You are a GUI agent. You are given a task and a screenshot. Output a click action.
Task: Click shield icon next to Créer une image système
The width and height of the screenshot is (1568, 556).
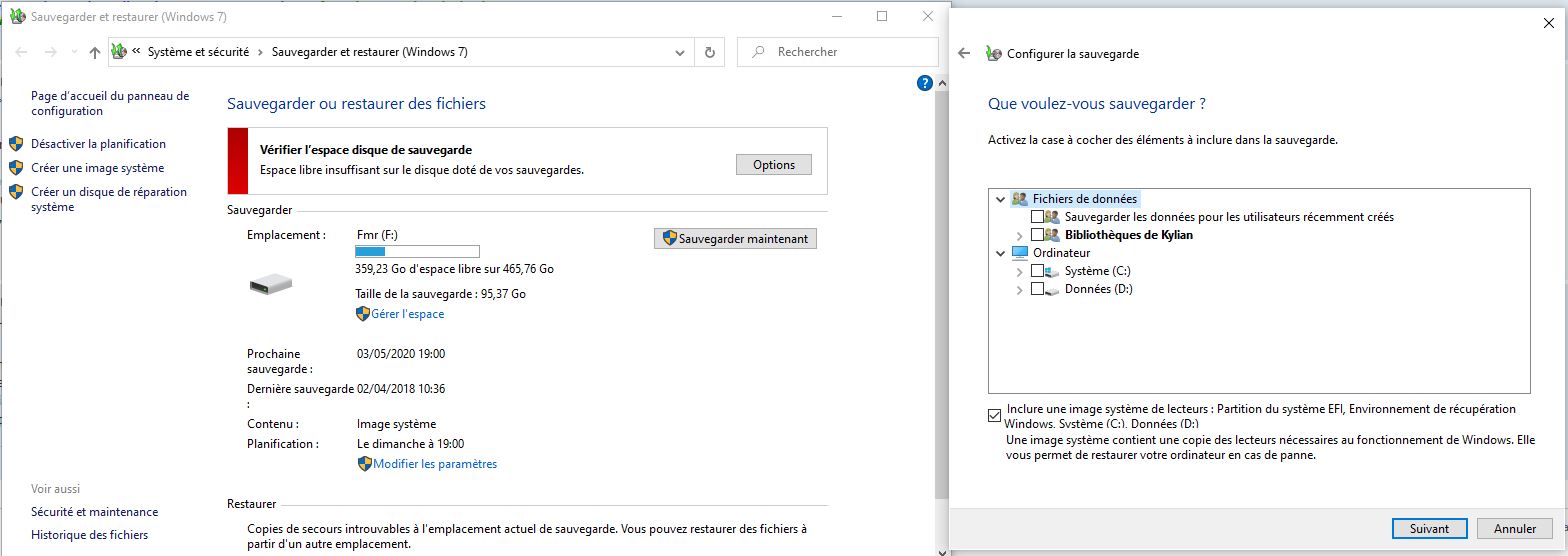point(16,168)
